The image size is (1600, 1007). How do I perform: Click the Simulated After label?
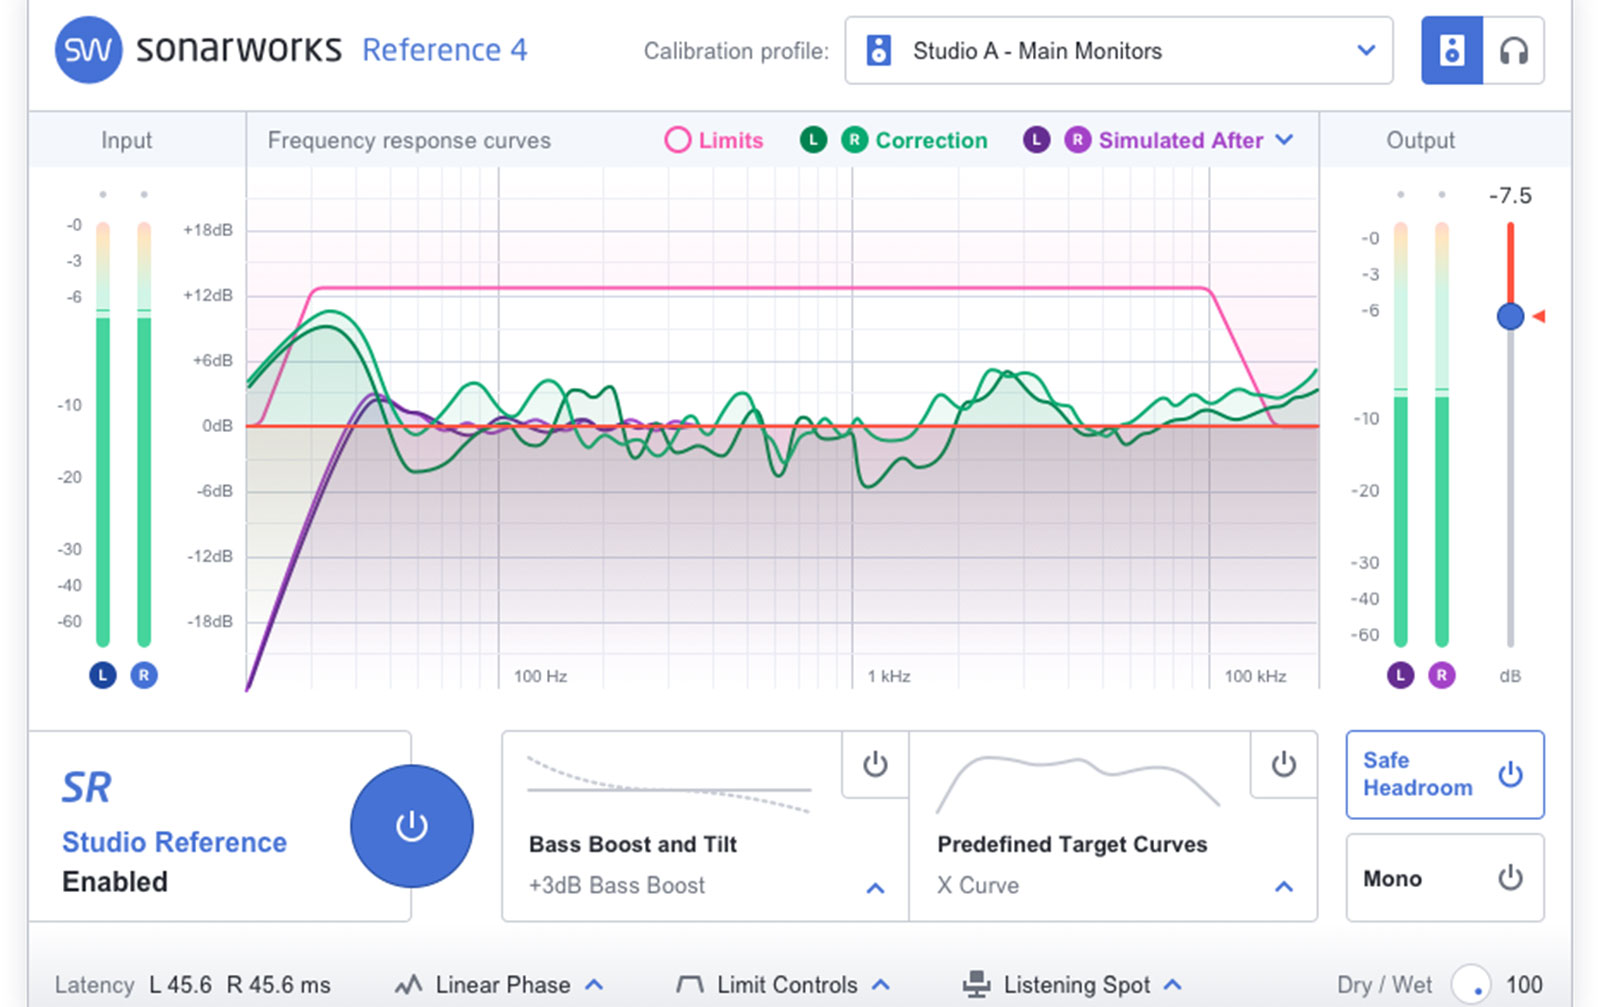click(1181, 140)
